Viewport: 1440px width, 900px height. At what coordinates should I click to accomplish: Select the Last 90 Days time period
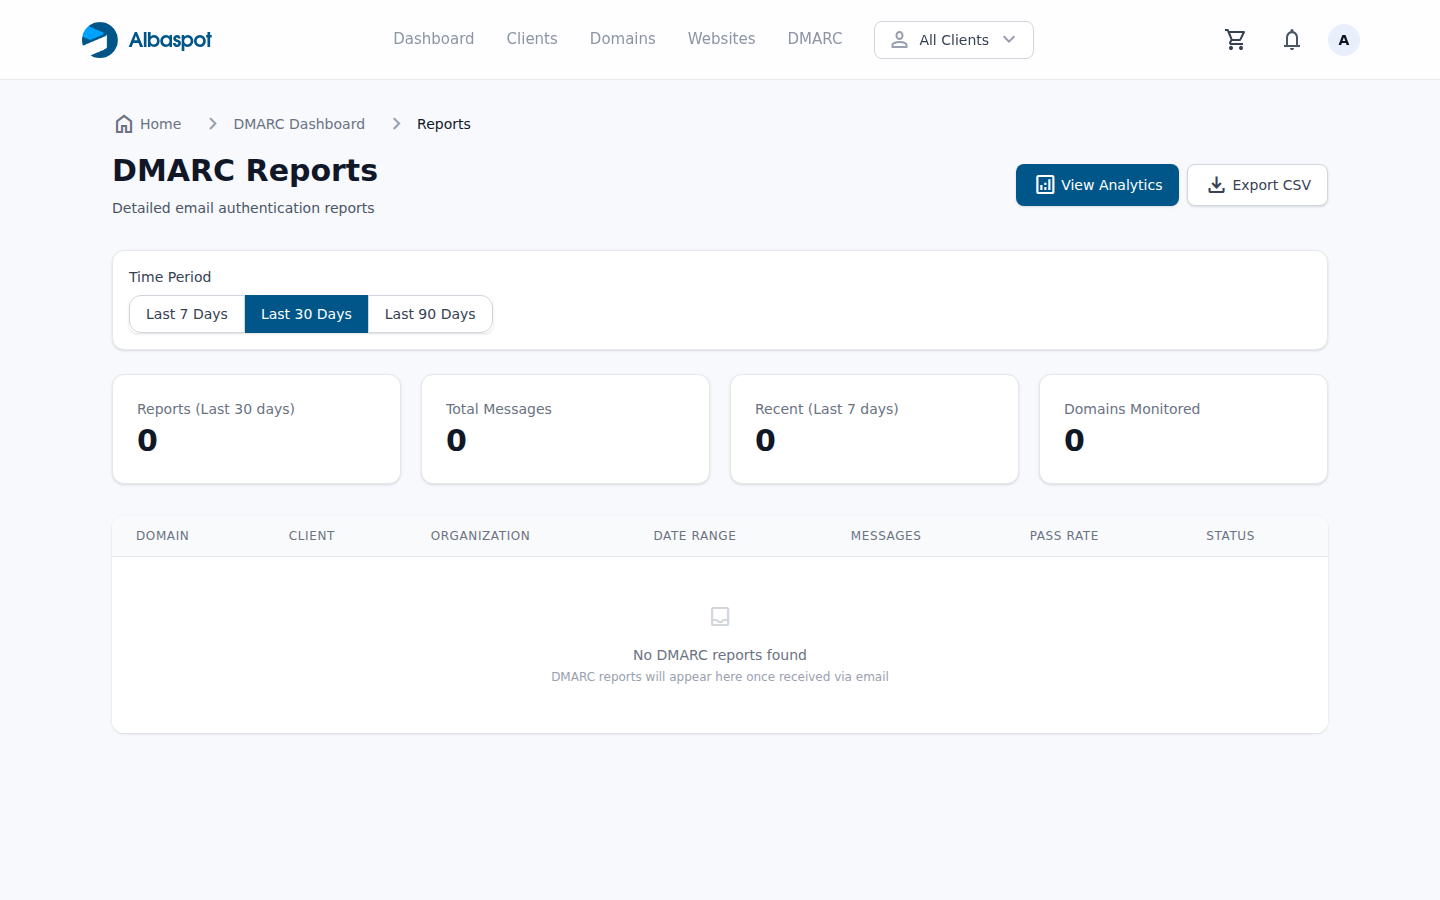(x=429, y=313)
